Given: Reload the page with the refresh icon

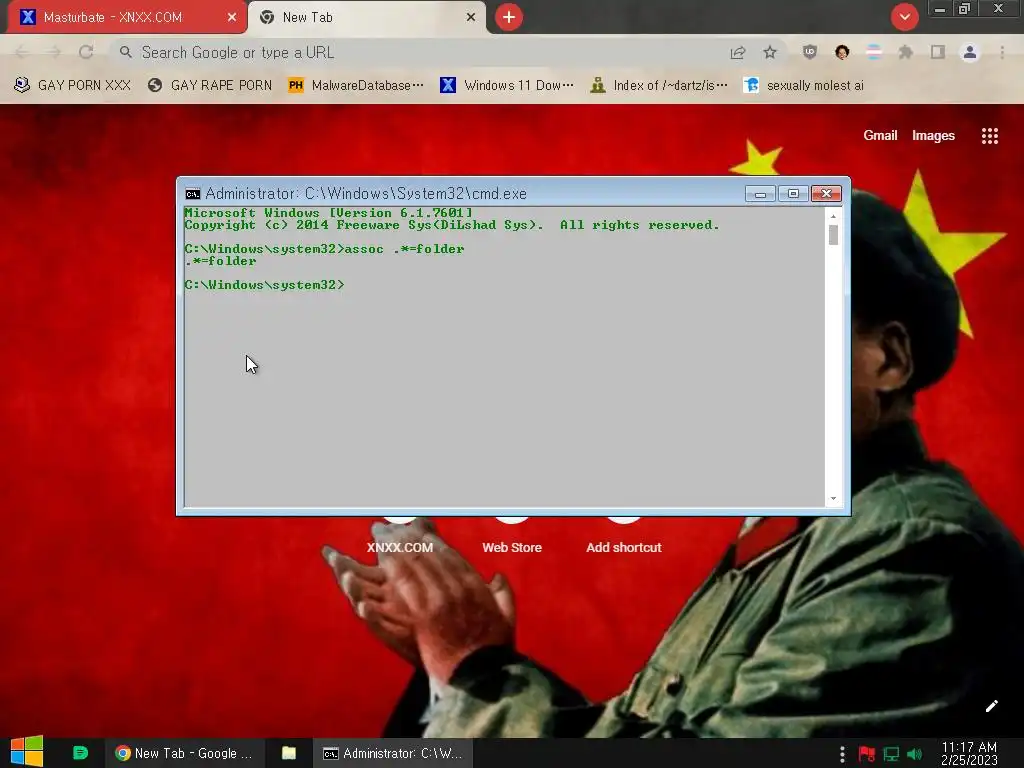Looking at the screenshot, I should click(x=86, y=52).
